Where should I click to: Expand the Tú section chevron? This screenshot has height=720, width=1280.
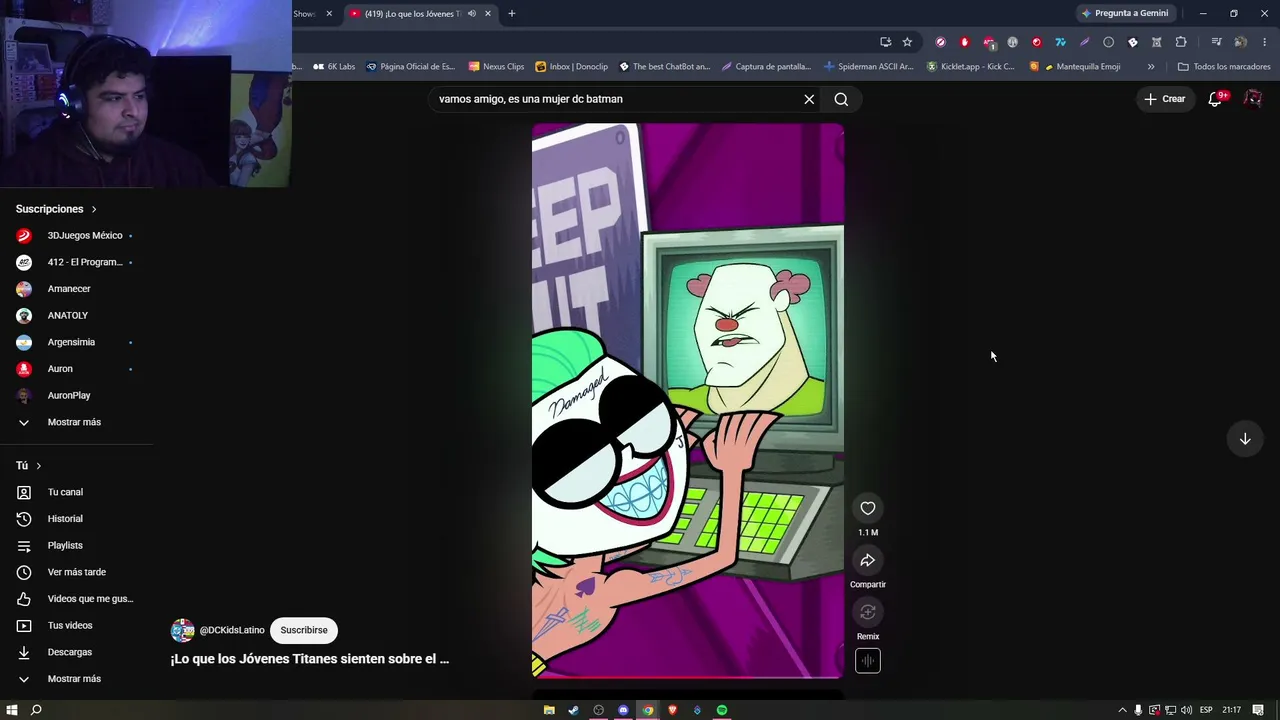pos(39,466)
